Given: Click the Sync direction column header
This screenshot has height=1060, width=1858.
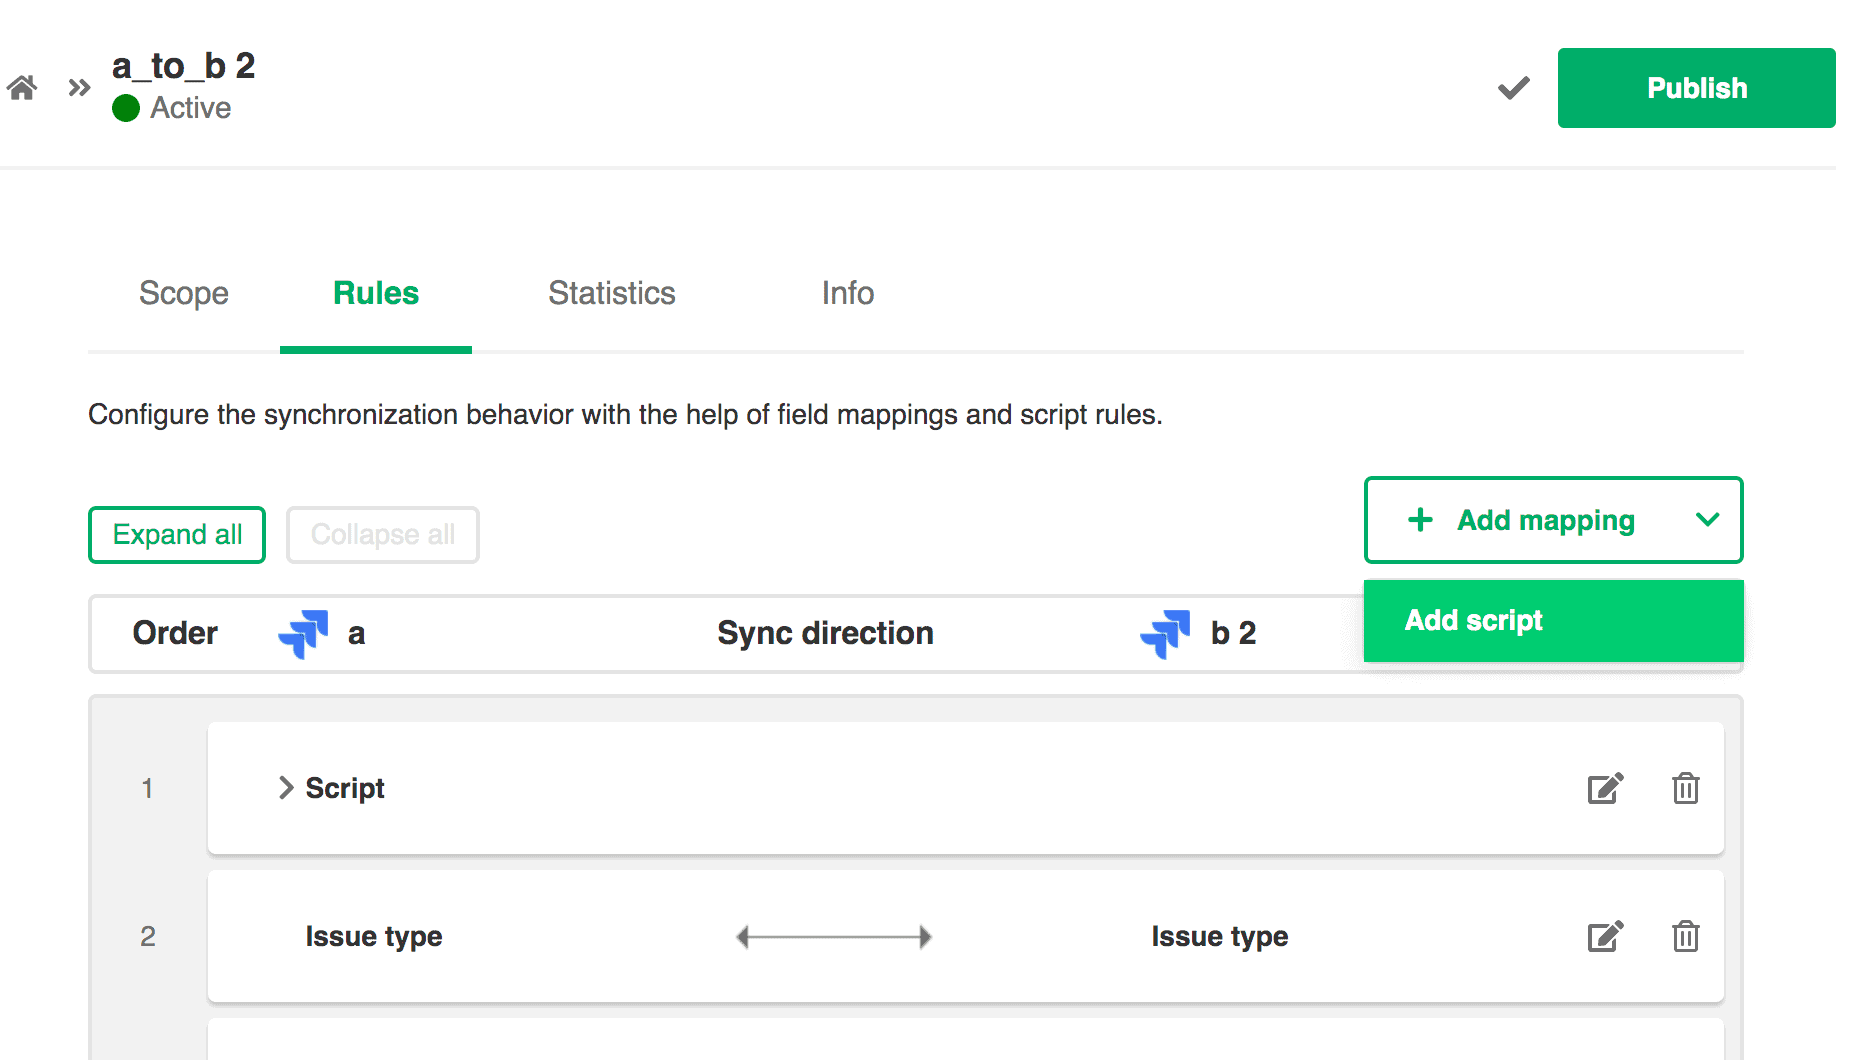Looking at the screenshot, I should click(826, 633).
